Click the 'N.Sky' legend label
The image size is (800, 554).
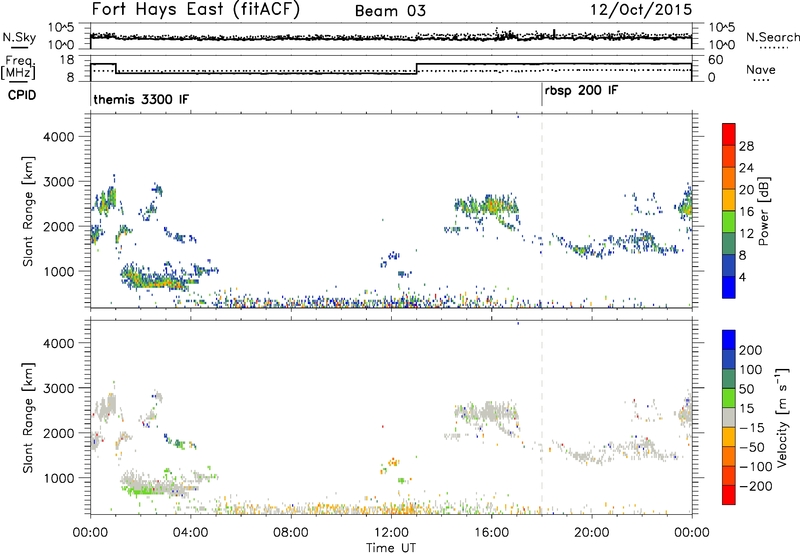pyautogui.click(x=19, y=38)
